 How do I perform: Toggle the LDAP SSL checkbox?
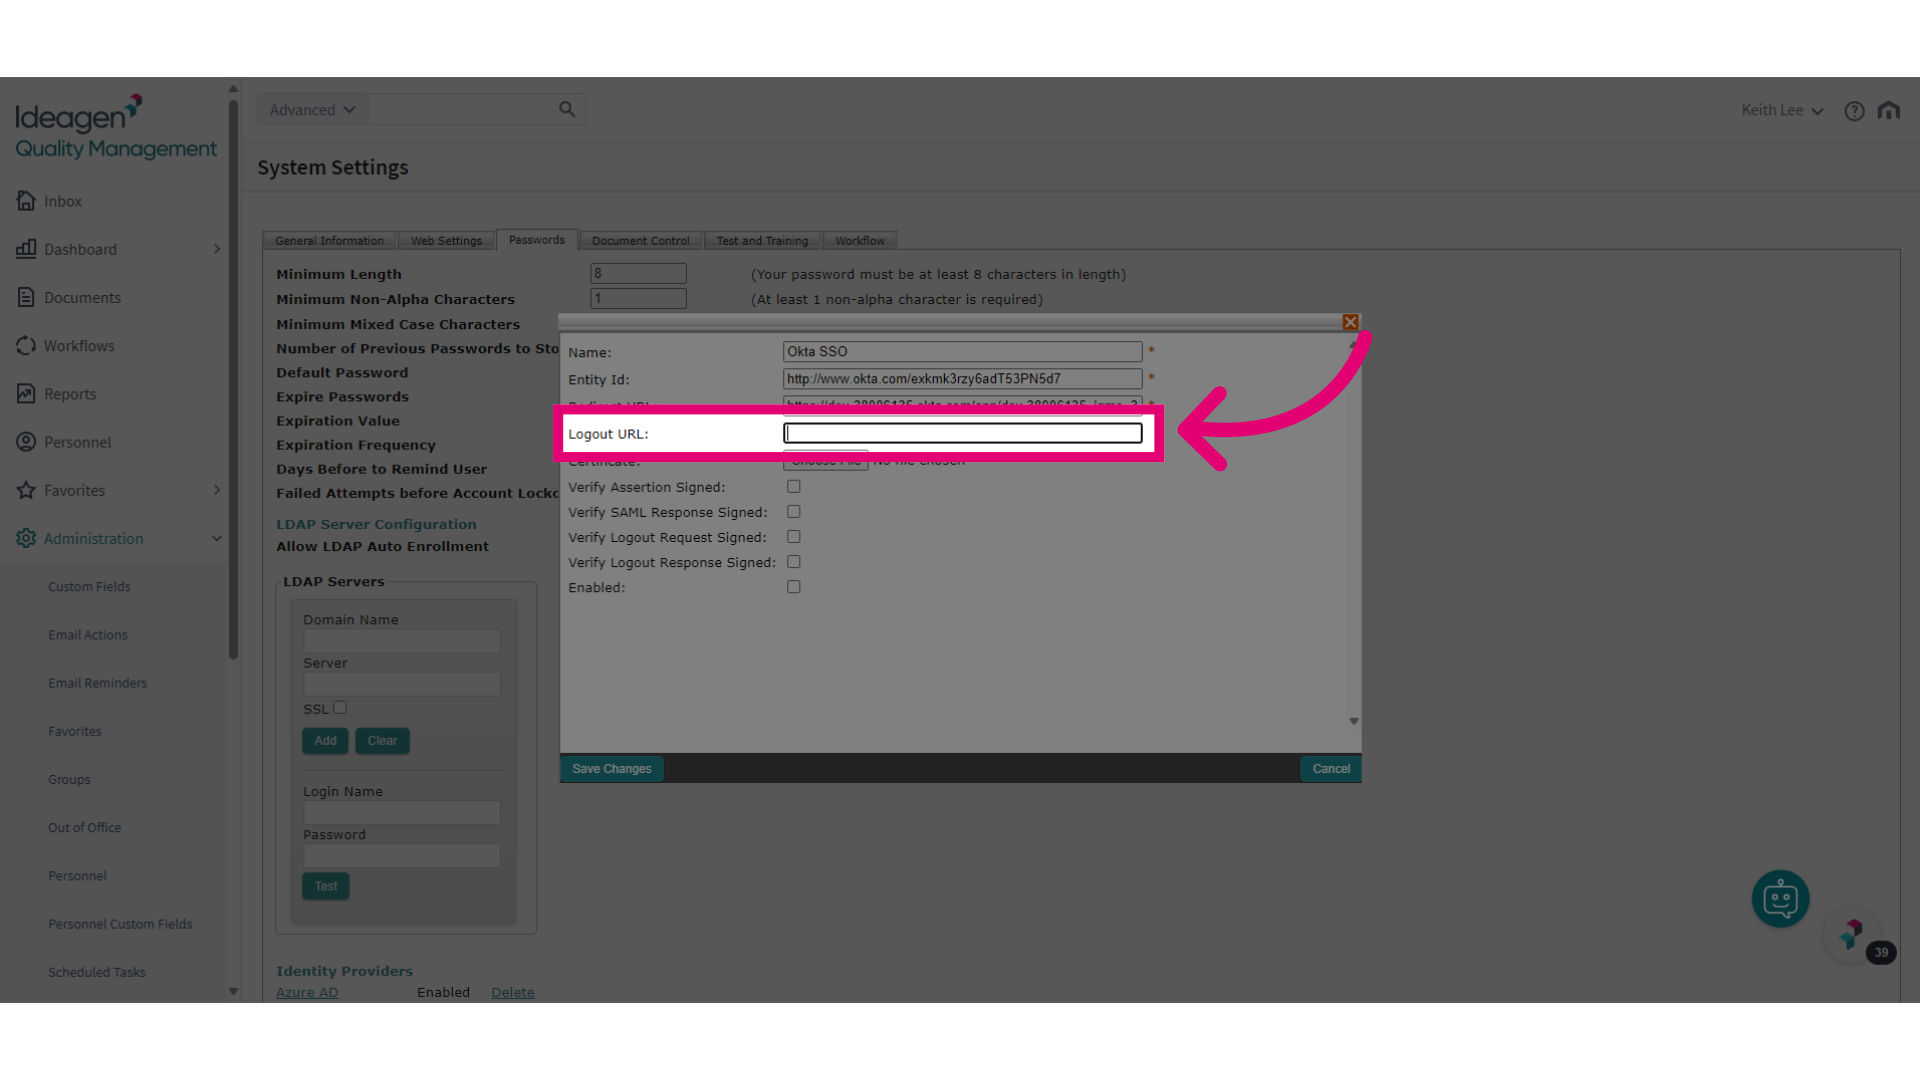tap(340, 707)
